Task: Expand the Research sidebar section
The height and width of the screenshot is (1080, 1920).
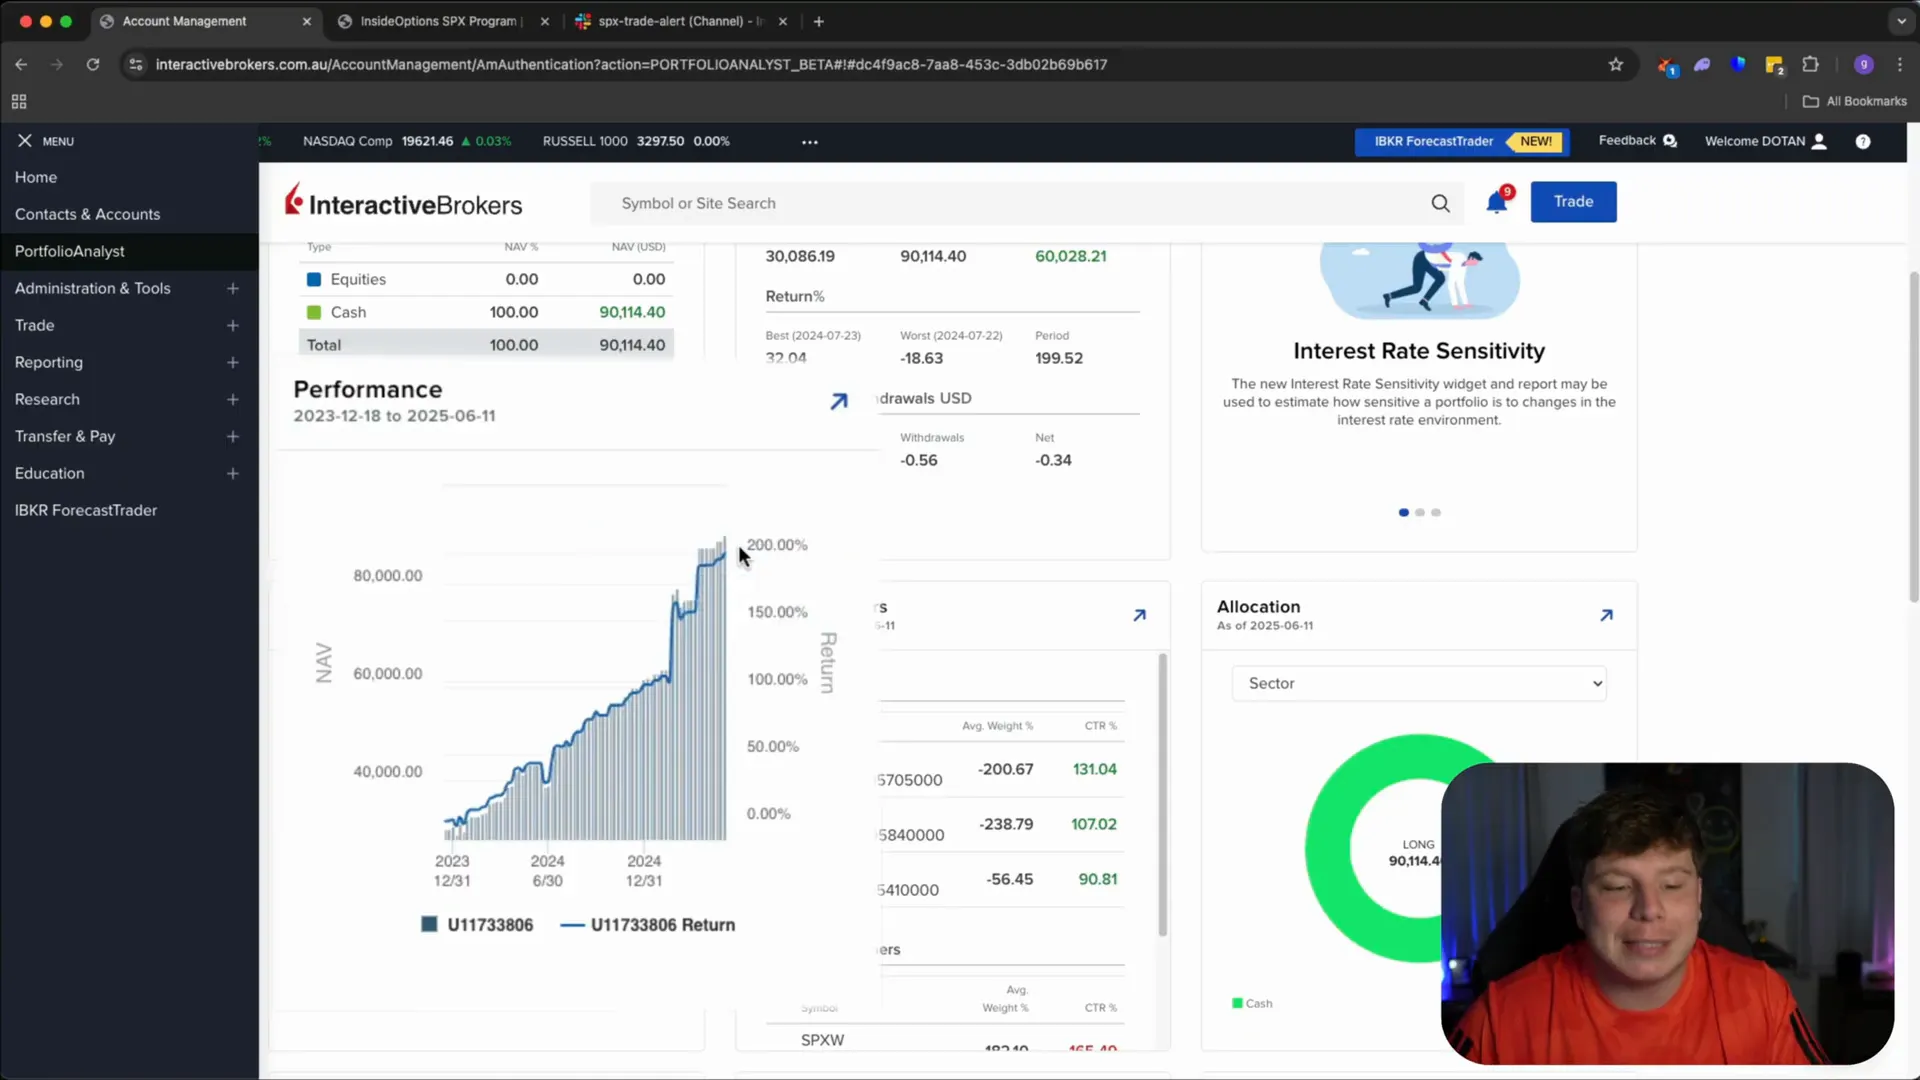Action: (x=232, y=399)
